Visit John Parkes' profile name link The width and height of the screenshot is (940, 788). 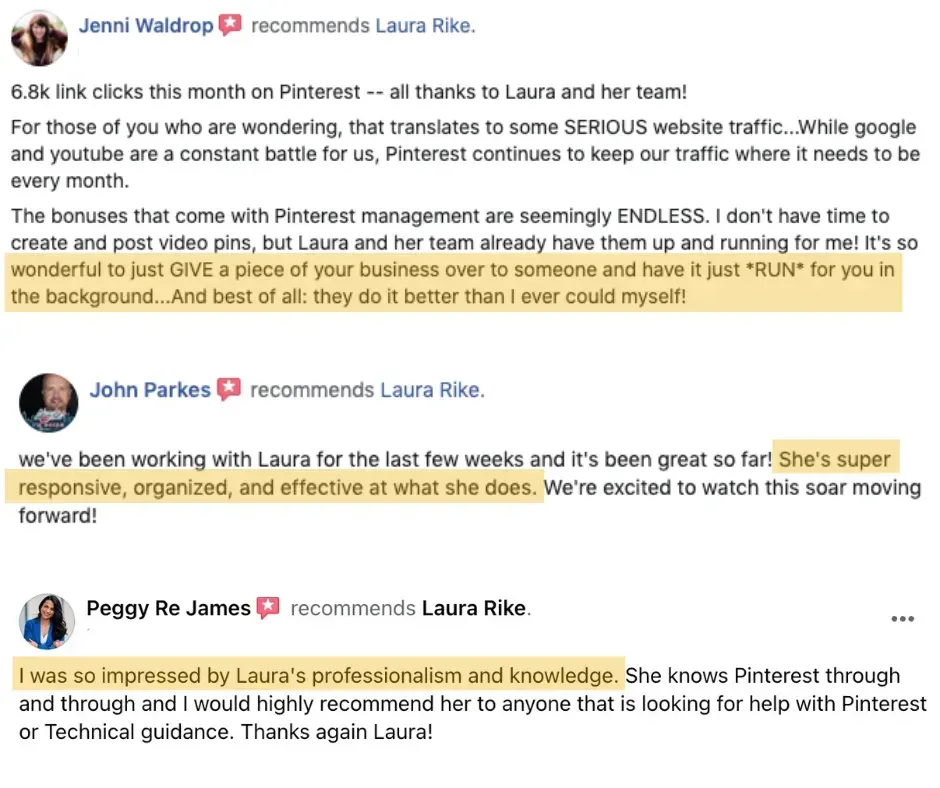click(x=150, y=390)
